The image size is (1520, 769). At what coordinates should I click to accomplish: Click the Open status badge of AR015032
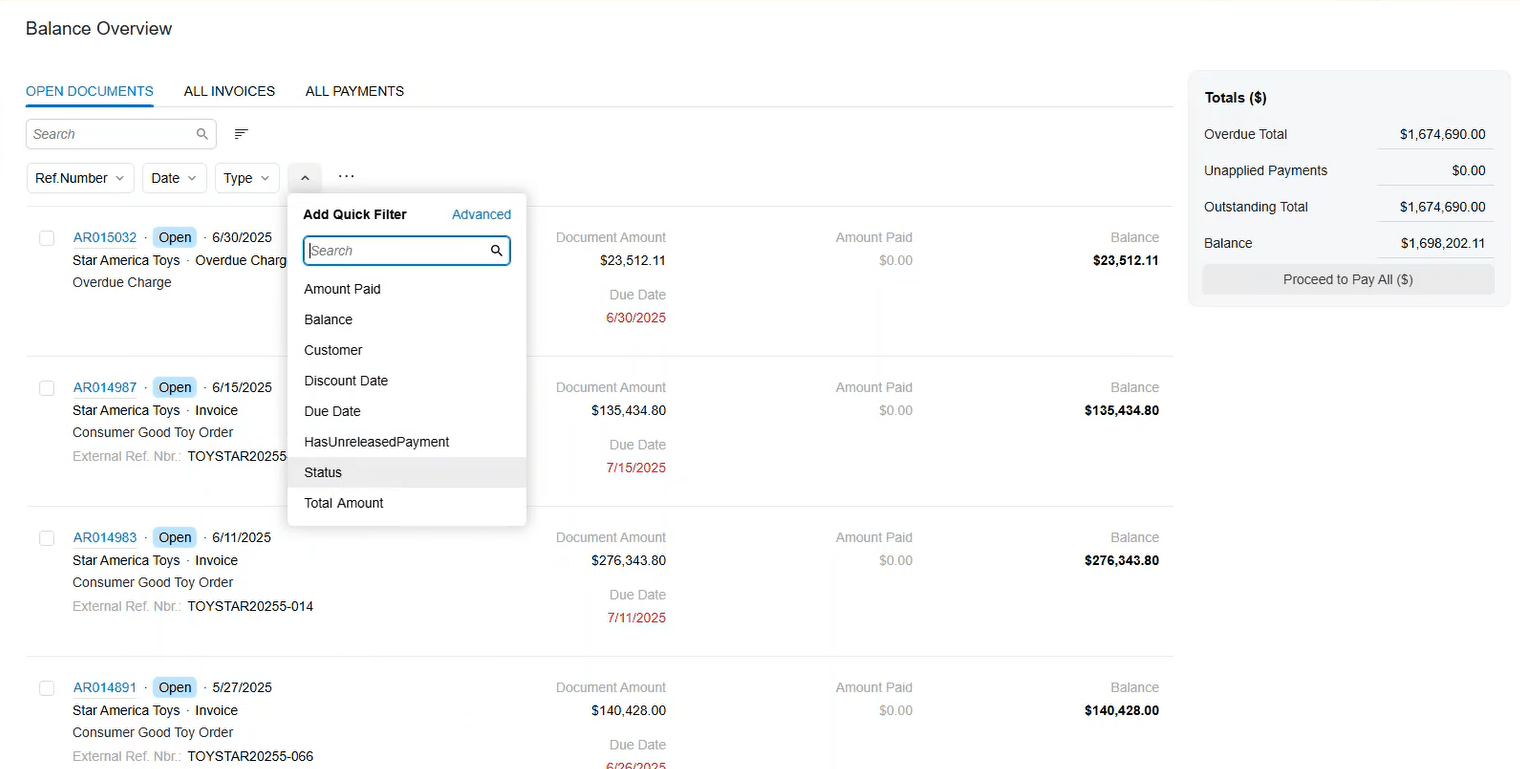click(175, 238)
